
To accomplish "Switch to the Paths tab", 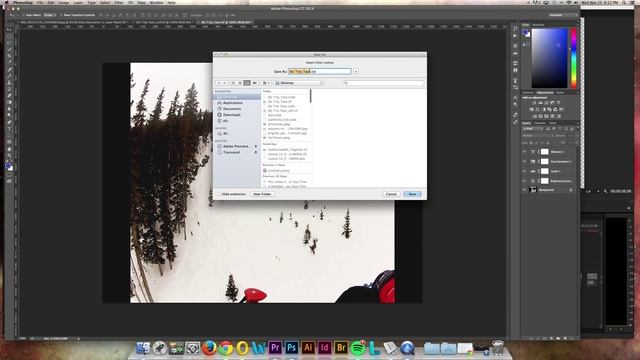I will [x=552, y=123].
